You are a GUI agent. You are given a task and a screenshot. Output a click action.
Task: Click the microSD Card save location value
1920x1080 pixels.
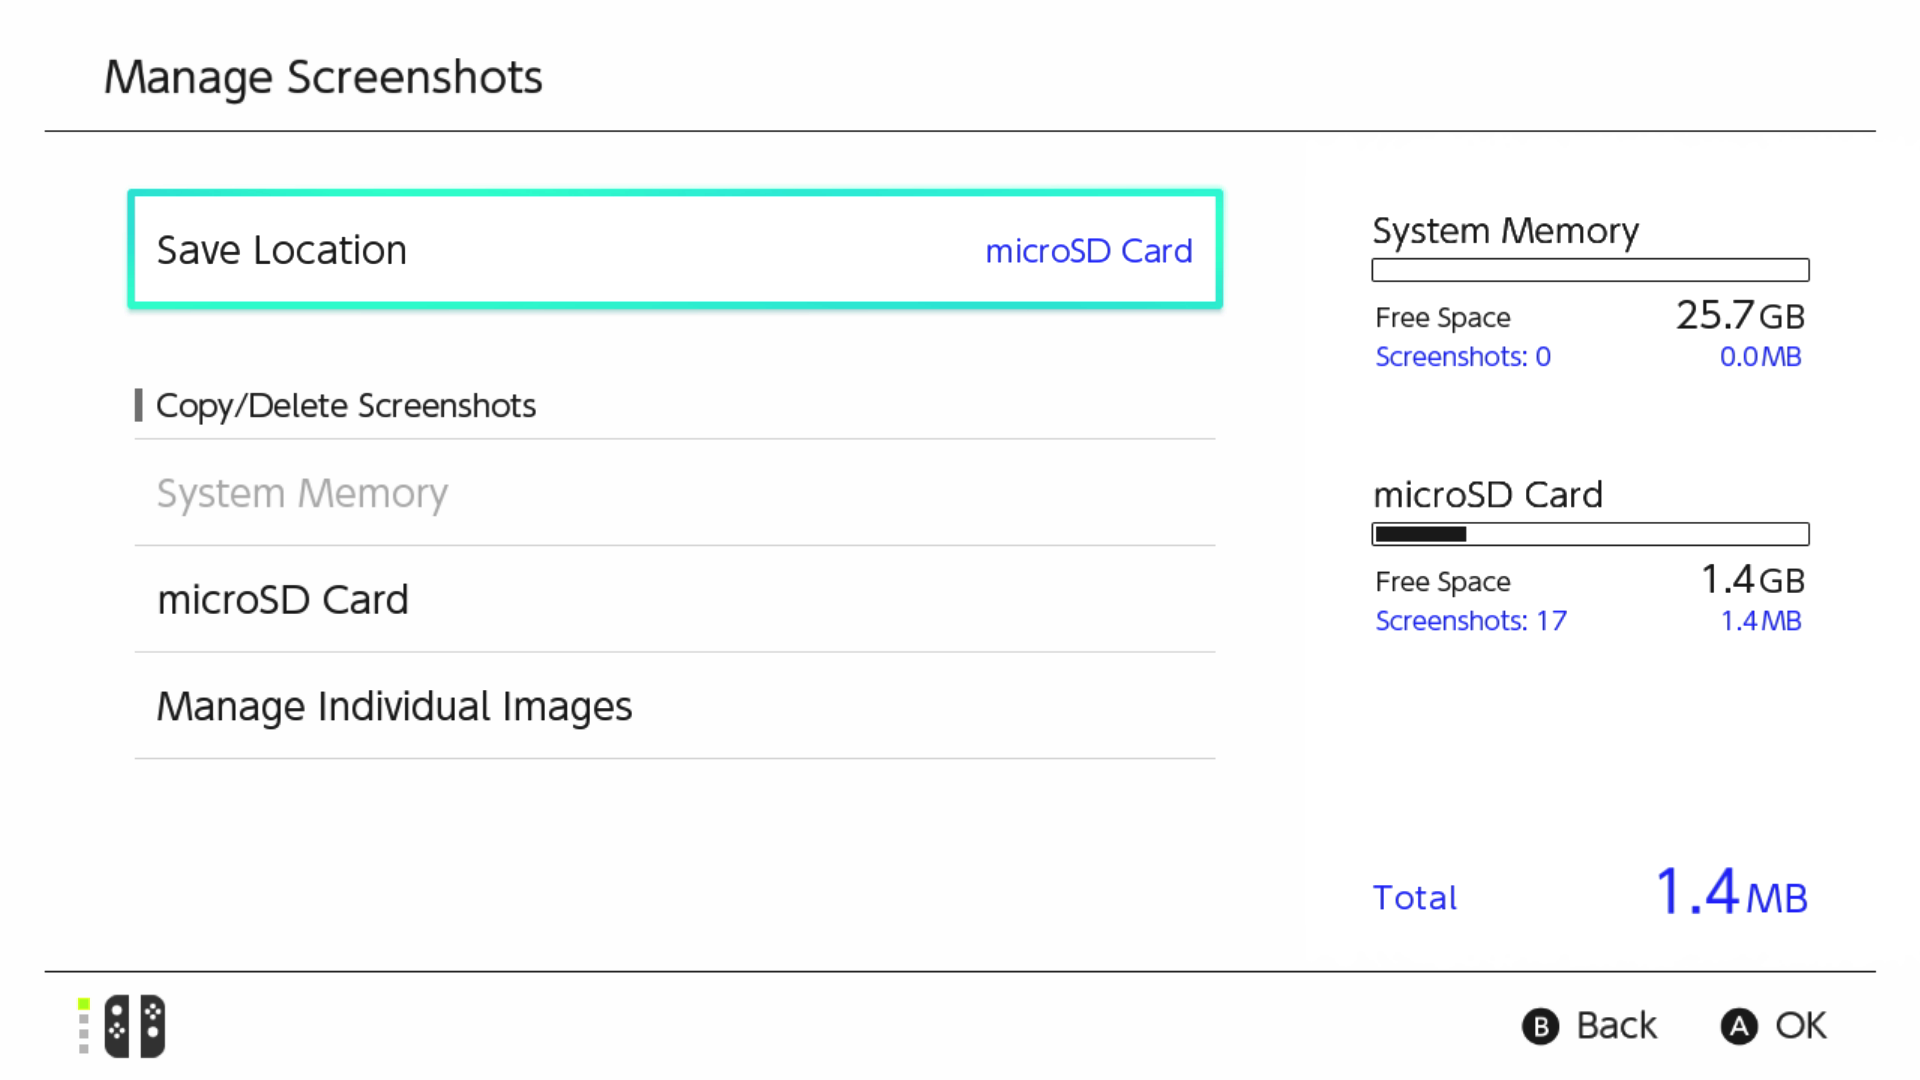coord(1088,251)
